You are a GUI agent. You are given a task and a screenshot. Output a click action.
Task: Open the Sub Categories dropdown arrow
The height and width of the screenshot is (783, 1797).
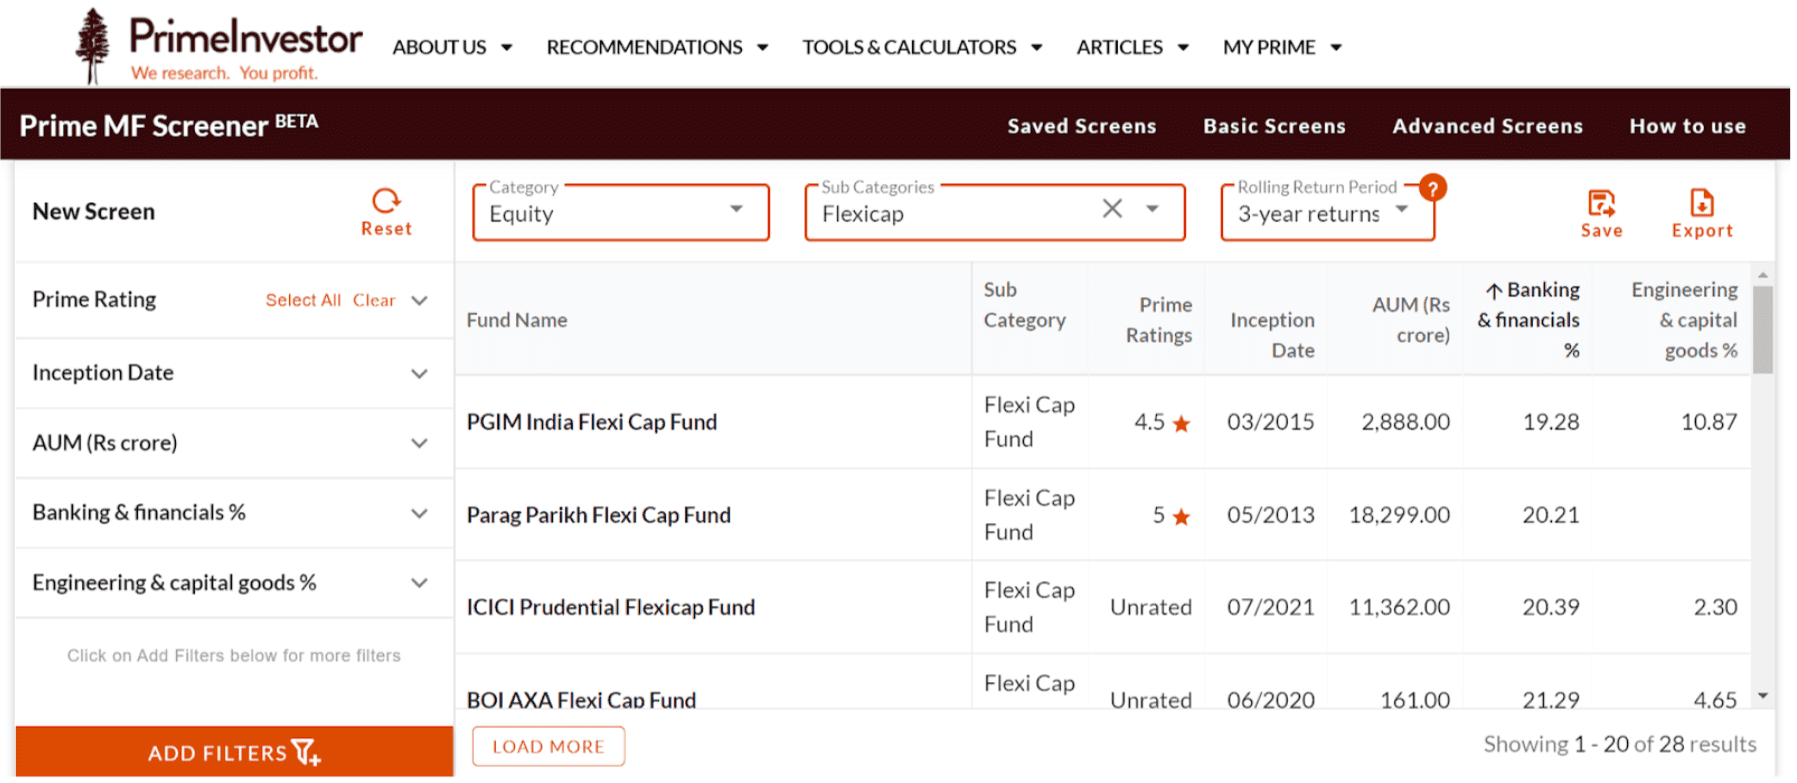click(1152, 208)
